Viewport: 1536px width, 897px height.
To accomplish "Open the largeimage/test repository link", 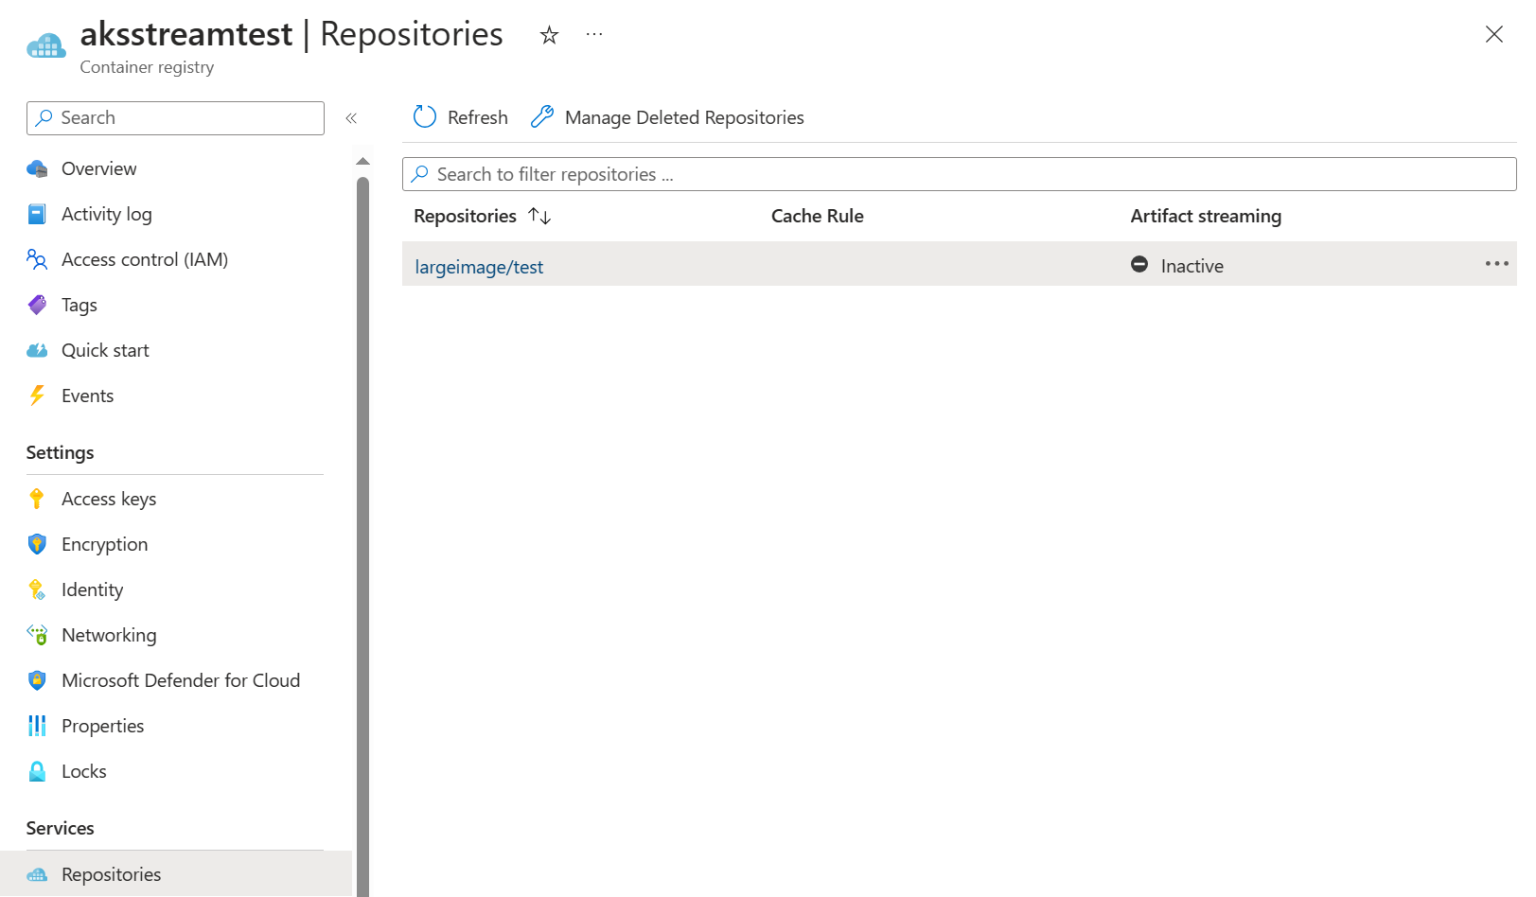I will coord(479,267).
